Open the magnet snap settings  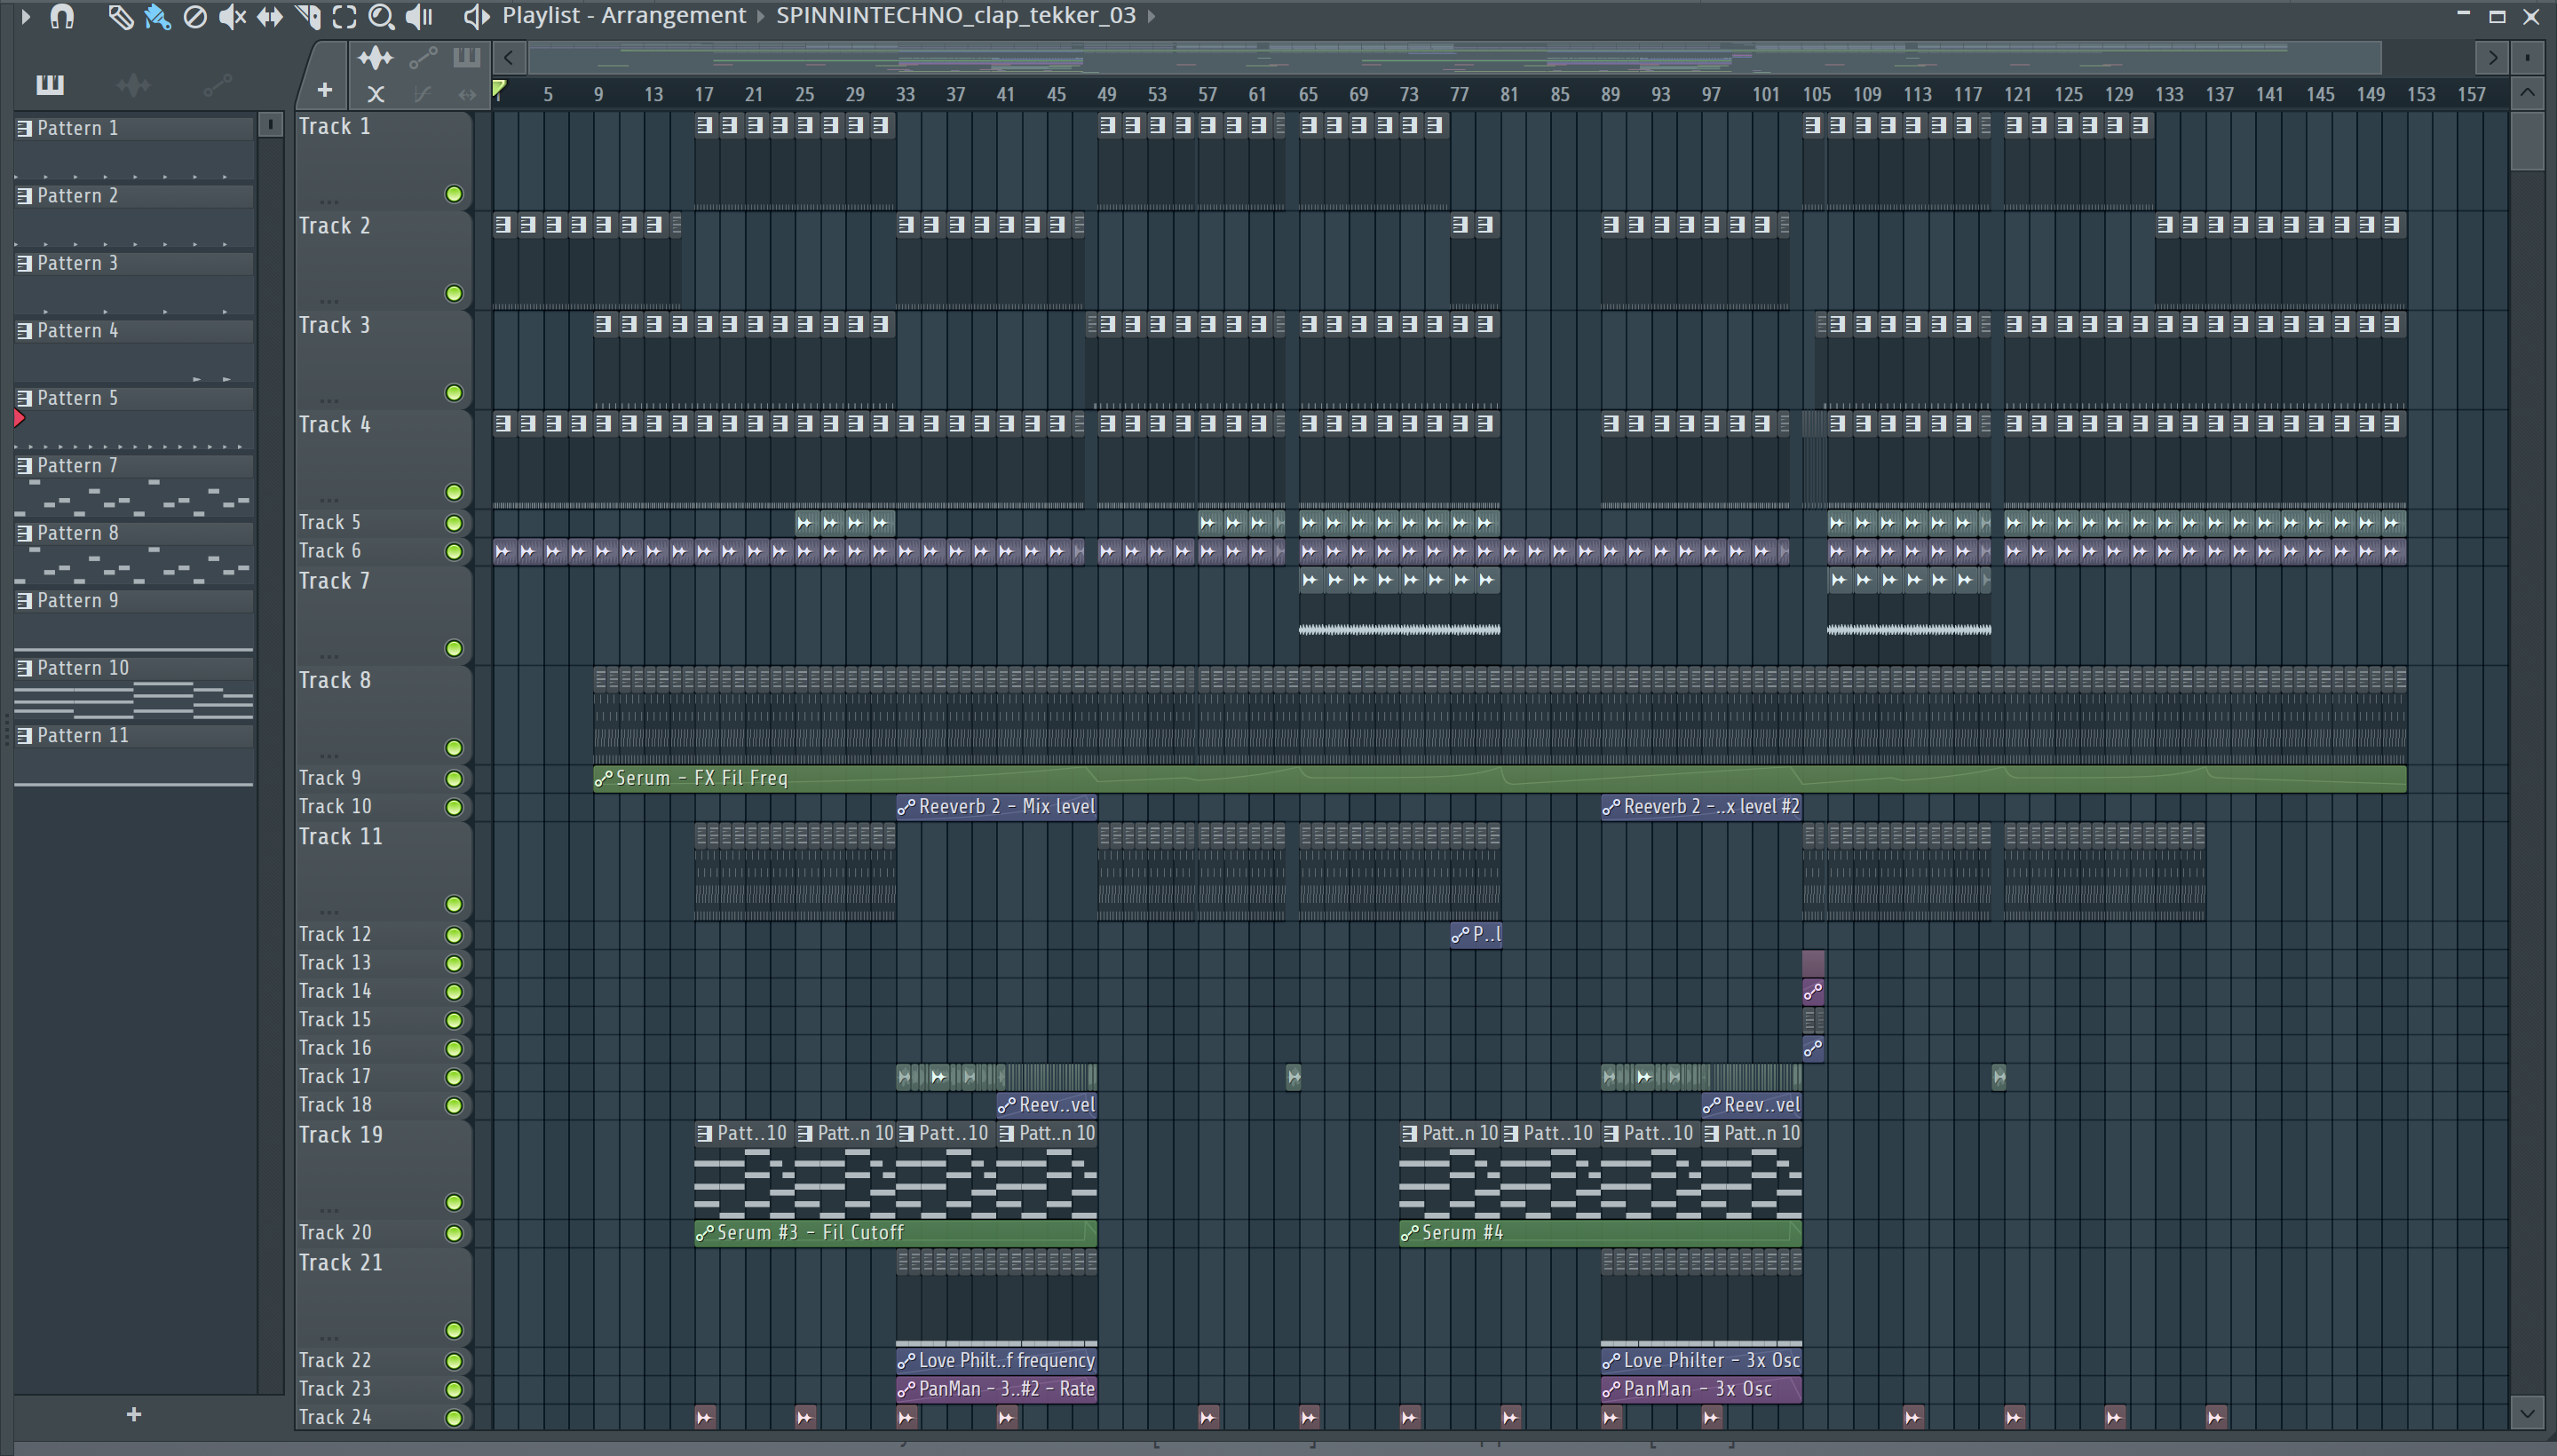62,16
